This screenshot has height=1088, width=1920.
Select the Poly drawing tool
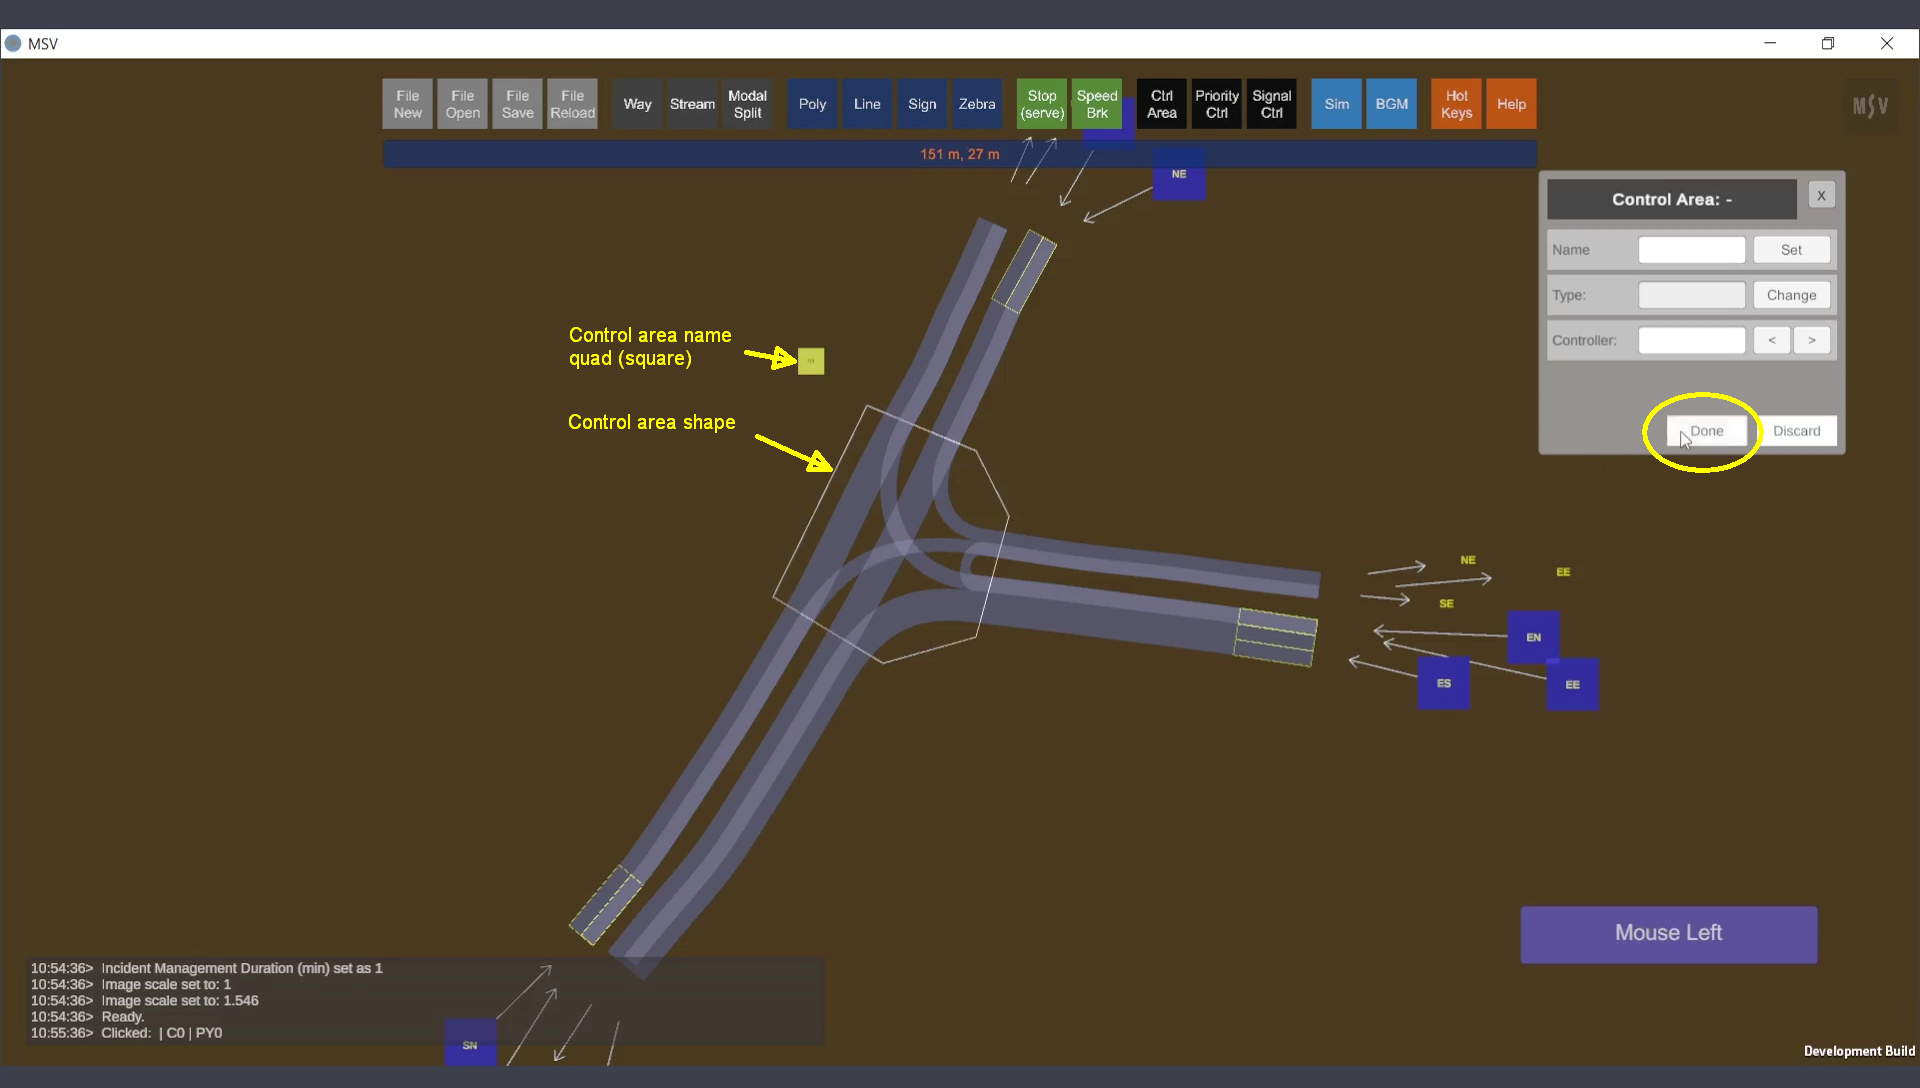pyautogui.click(x=812, y=104)
